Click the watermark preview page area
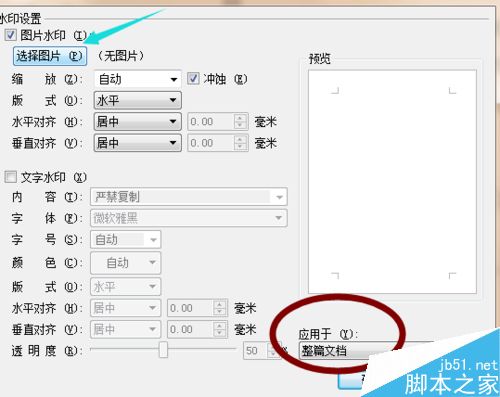The width and height of the screenshot is (500, 397). click(392, 182)
